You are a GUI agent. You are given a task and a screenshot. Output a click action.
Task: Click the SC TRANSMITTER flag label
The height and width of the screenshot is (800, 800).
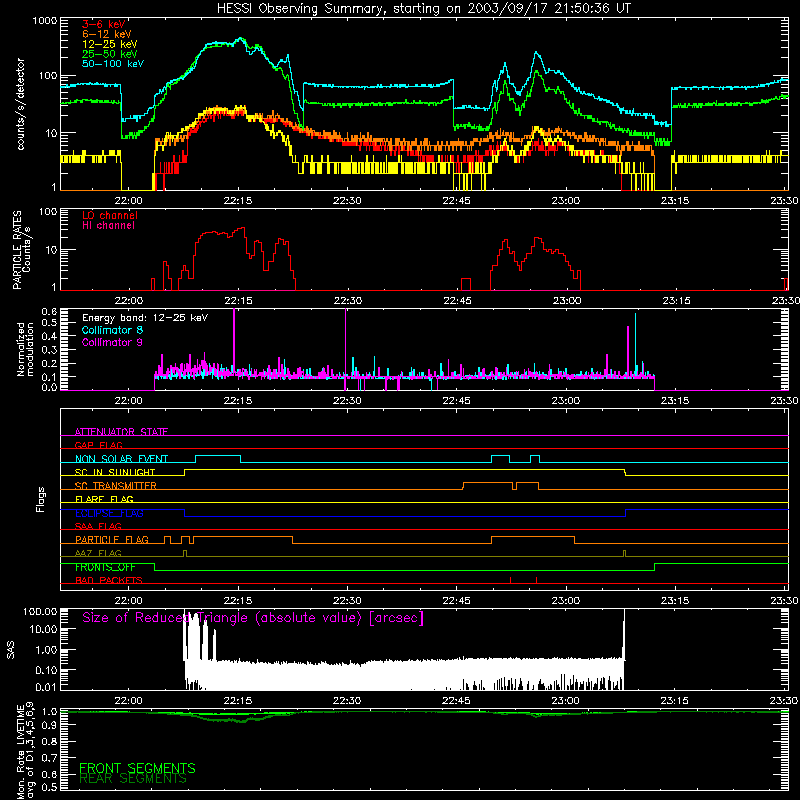click(116, 485)
